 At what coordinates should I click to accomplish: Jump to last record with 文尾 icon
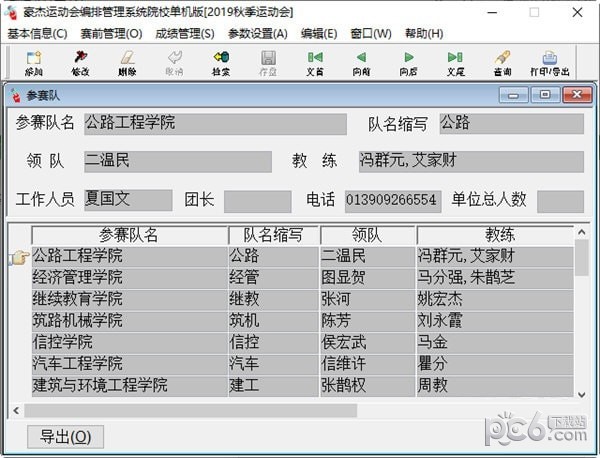455,63
